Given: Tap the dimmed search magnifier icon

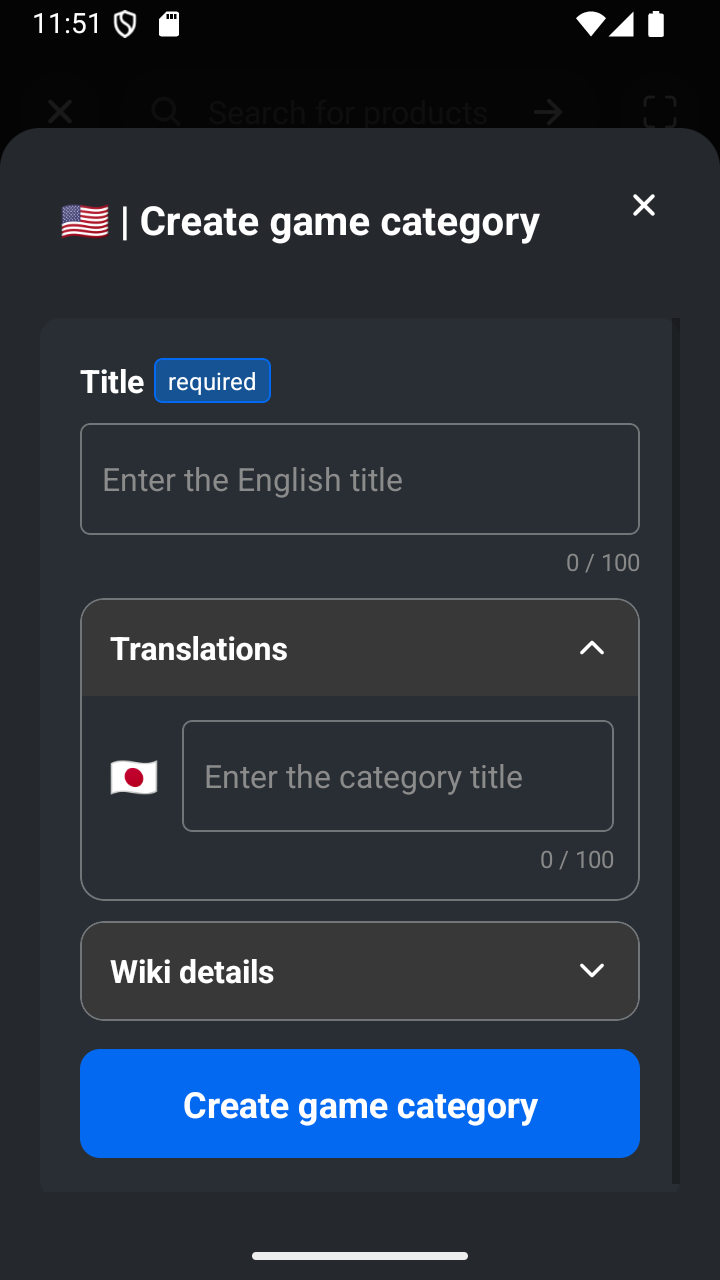Looking at the screenshot, I should click(166, 112).
